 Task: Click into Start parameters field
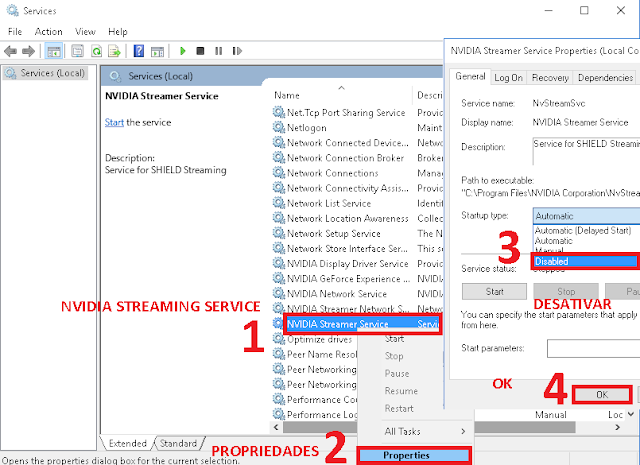tap(593, 349)
